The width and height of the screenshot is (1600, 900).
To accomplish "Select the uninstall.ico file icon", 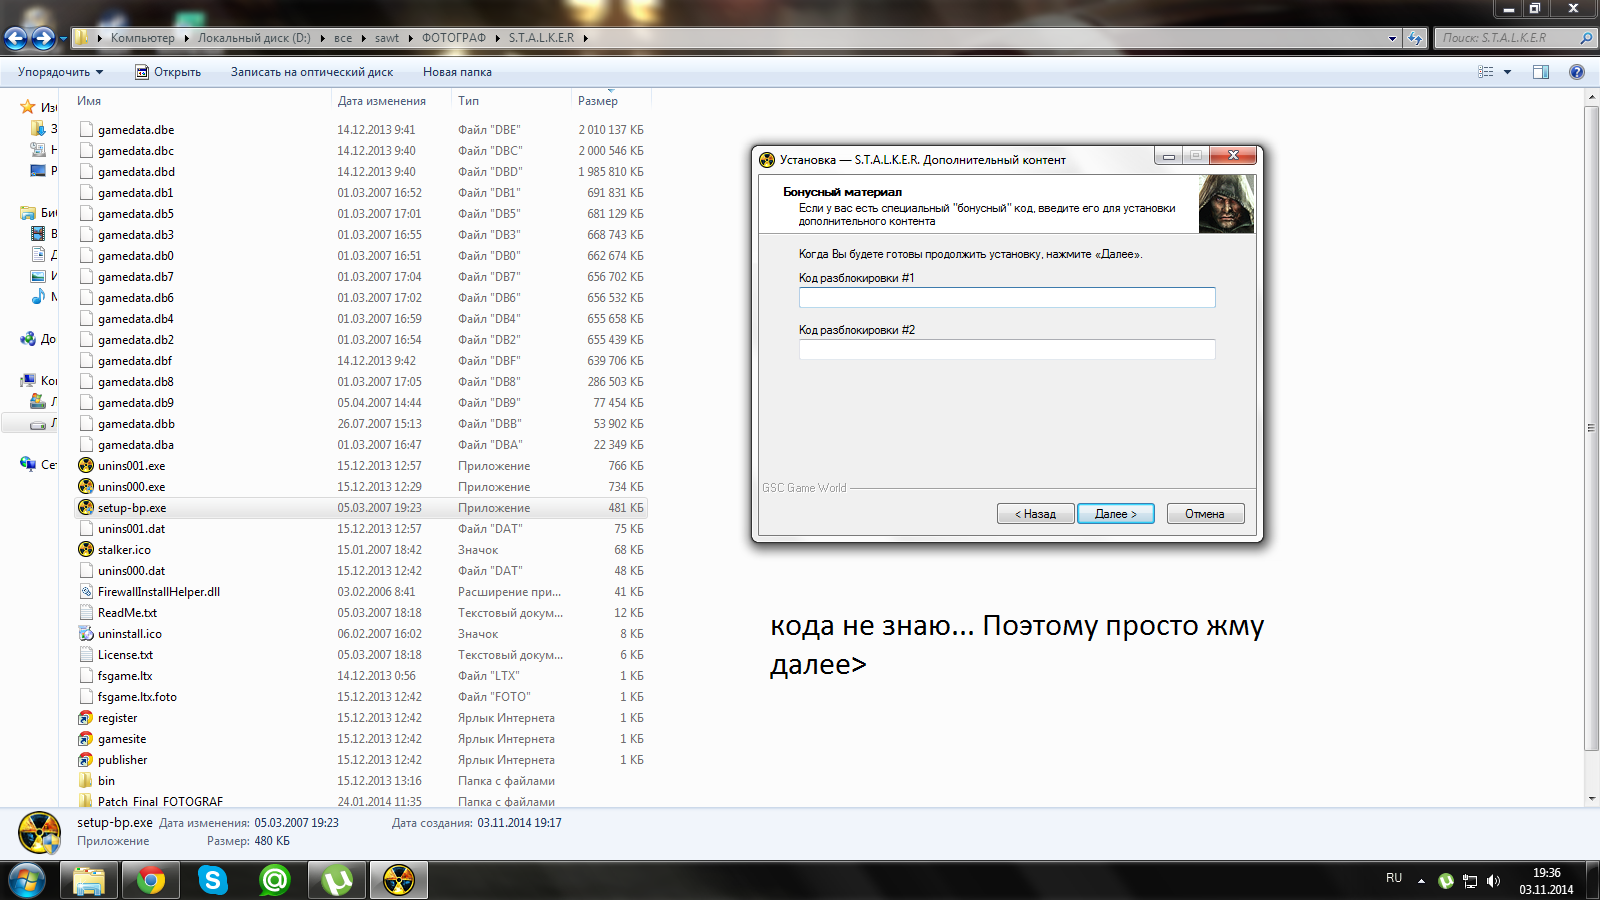I will (86, 634).
